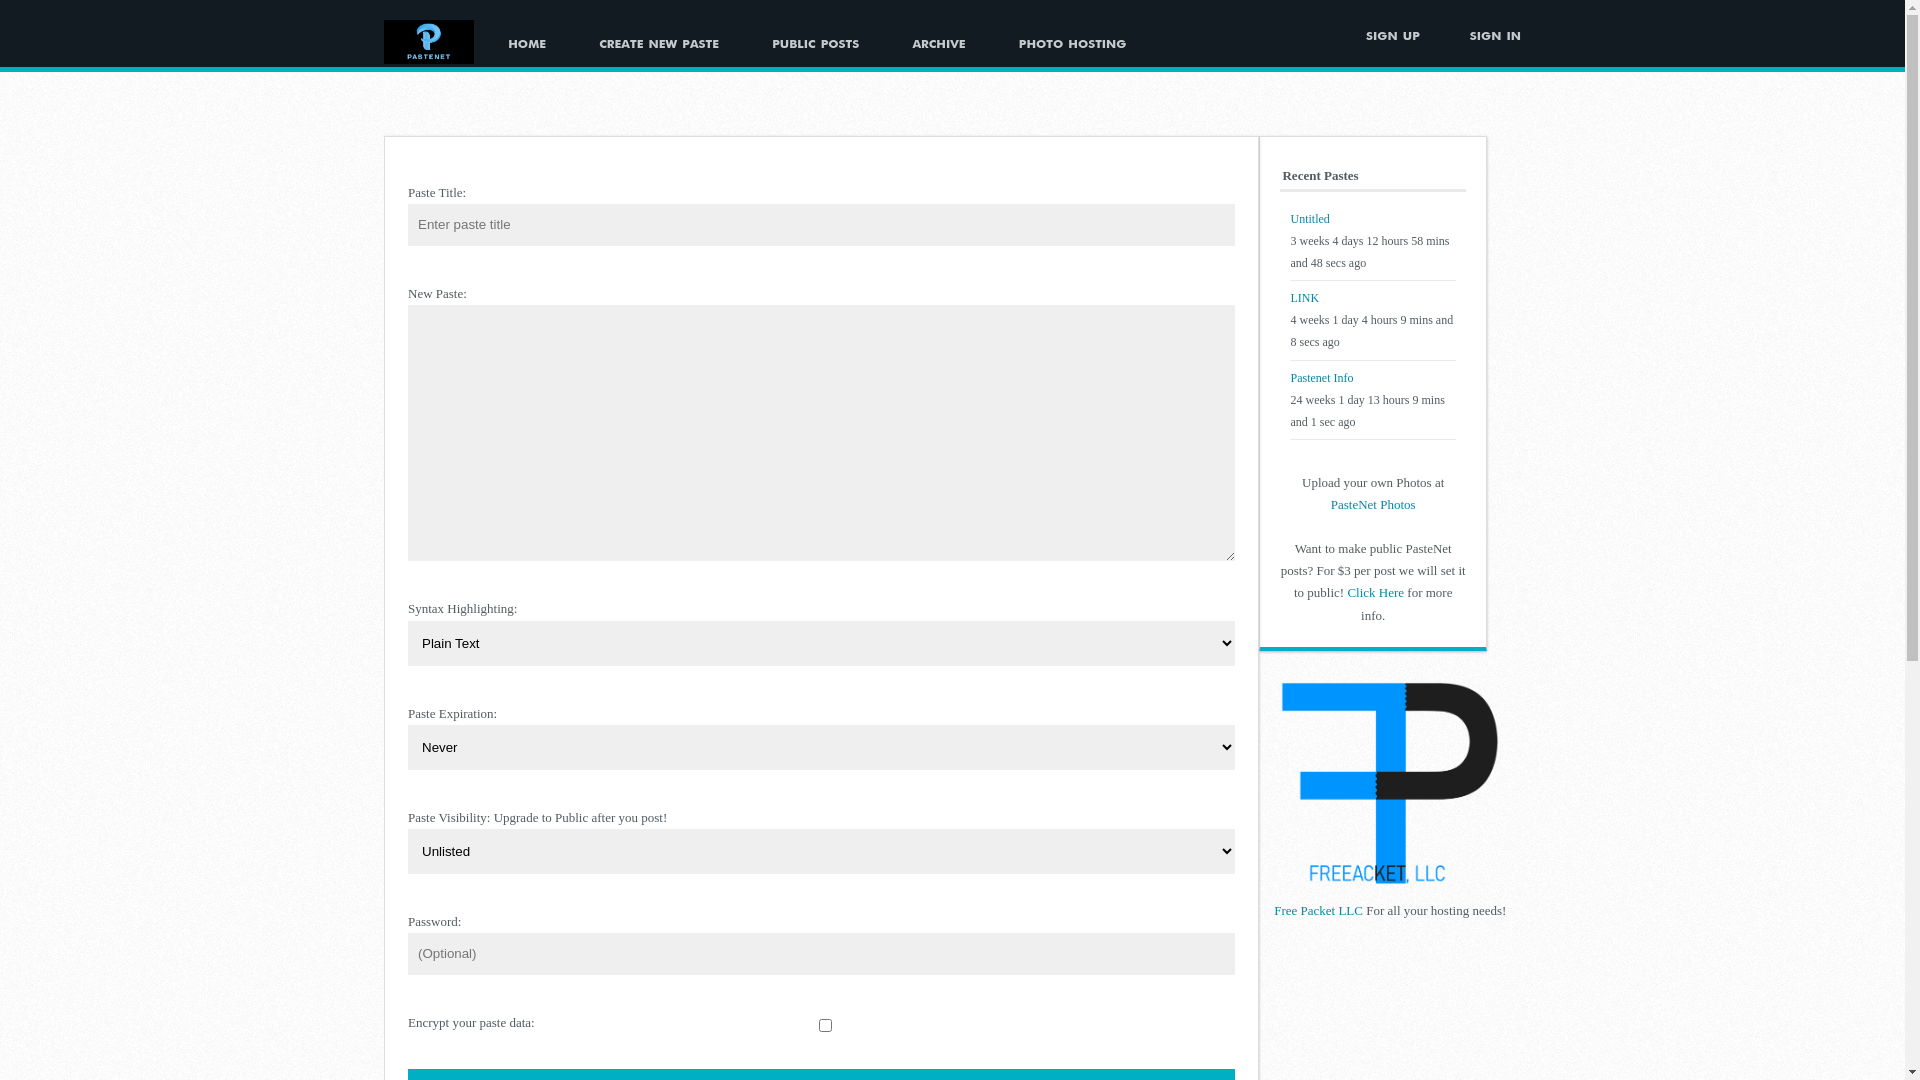The image size is (1920, 1080).
Task: Open the Paste Visibility dropdown
Action: [821, 851]
